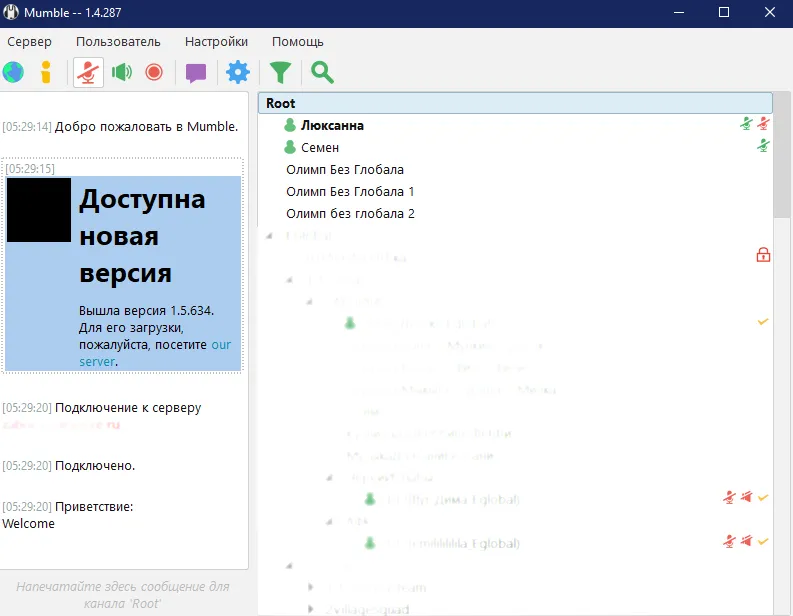Click 'Доступна новая версия' heading
Image resolution: width=793 pixels, height=616 pixels.
point(142,236)
